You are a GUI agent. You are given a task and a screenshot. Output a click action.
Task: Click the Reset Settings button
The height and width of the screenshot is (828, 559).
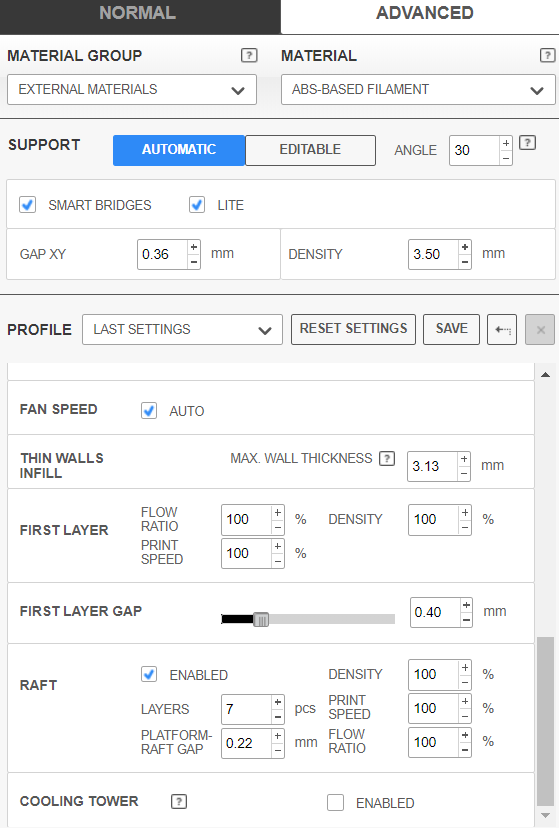click(x=354, y=329)
